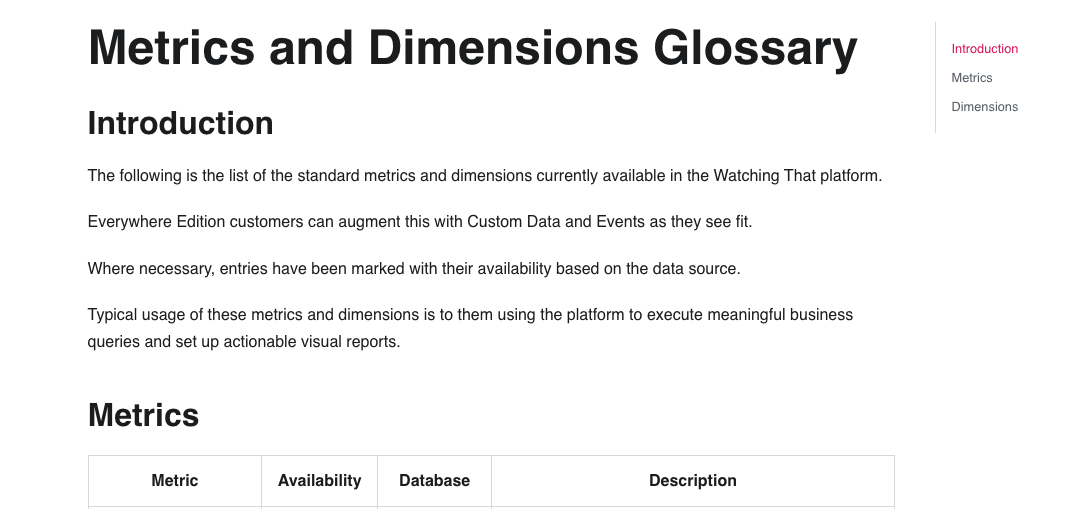Select the Availability column header
This screenshot has height=509, width=1076.
[x=319, y=481]
